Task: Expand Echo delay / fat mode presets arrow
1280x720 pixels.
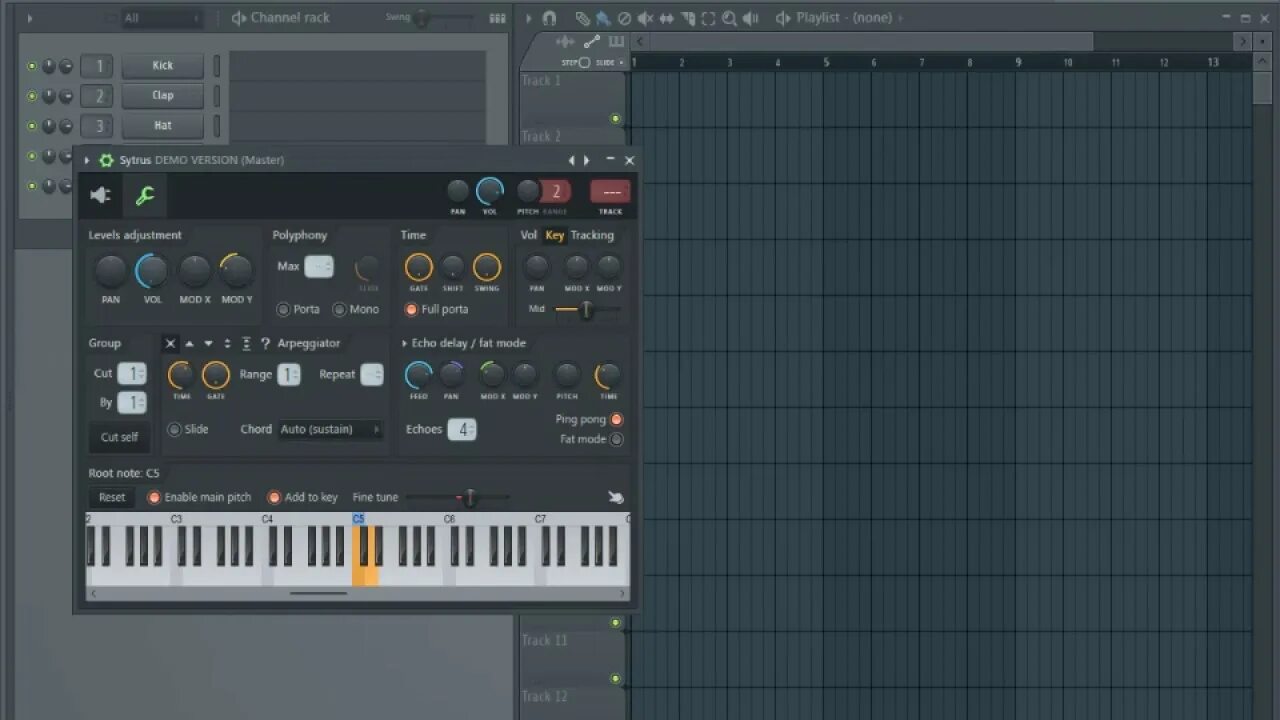Action: tap(405, 343)
